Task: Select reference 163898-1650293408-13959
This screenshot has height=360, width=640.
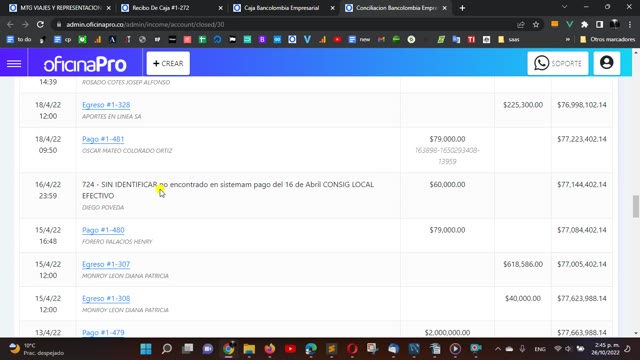Action: 447,156
